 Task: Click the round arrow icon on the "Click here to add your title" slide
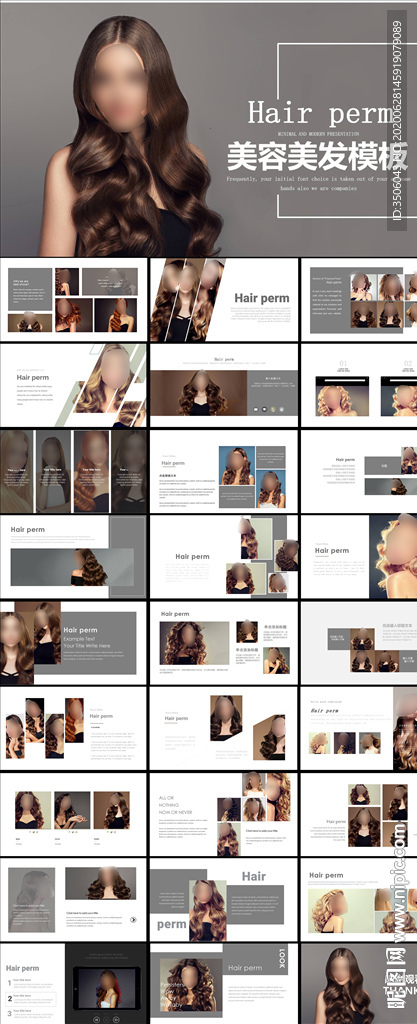tap(134, 920)
